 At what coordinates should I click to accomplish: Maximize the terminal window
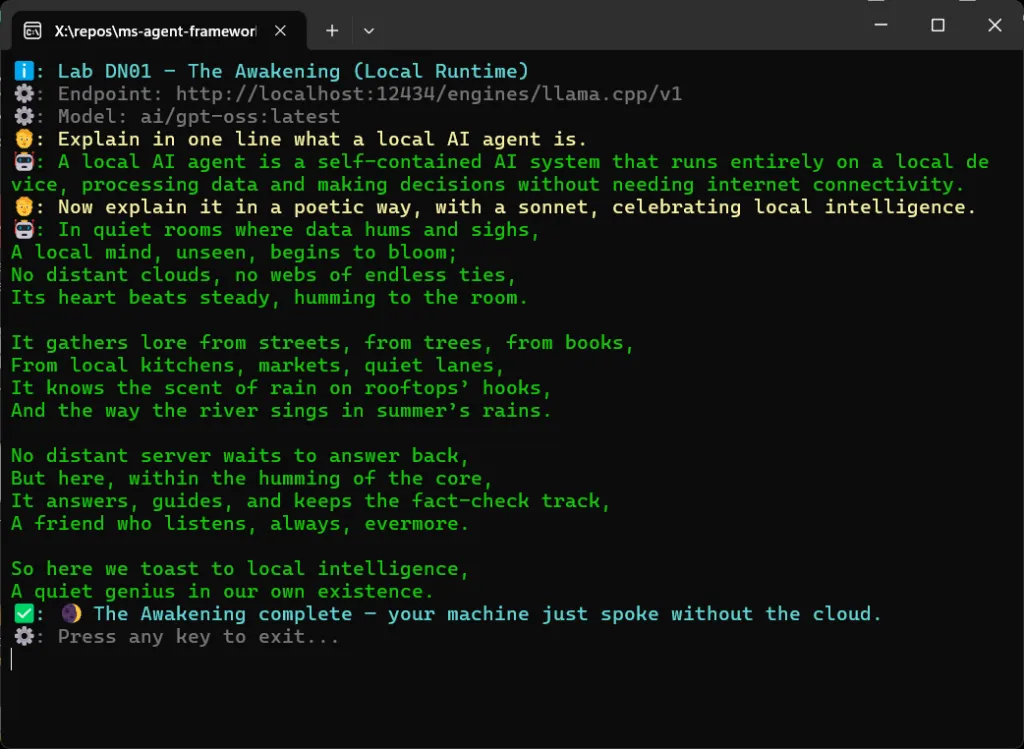938,25
